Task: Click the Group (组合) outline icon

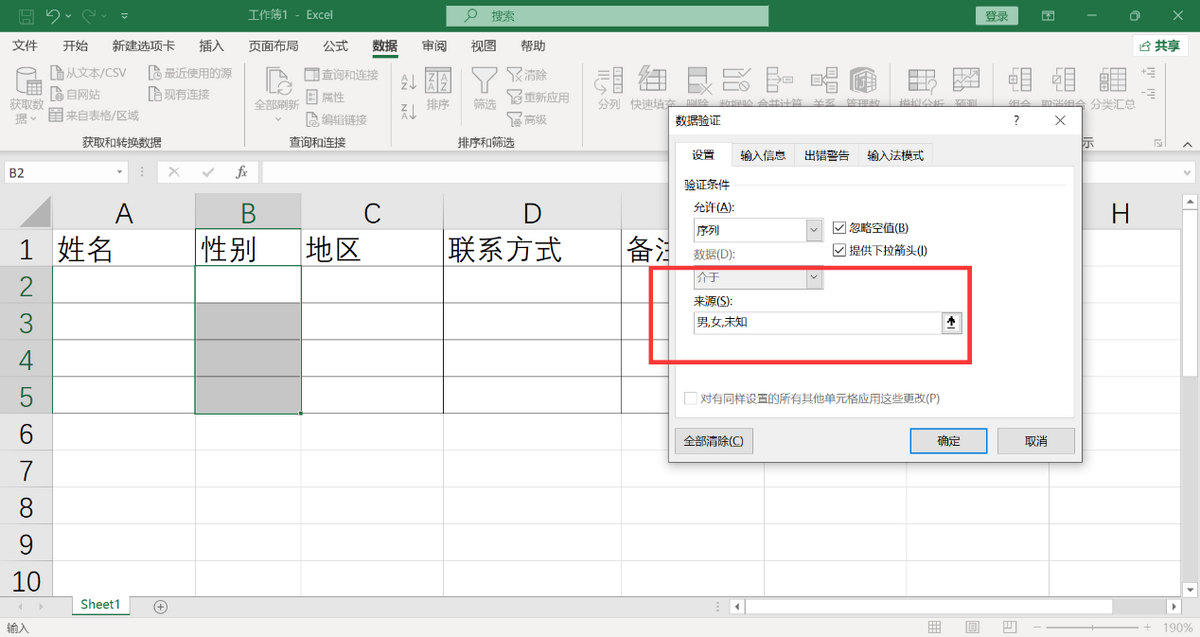Action: [1020, 82]
